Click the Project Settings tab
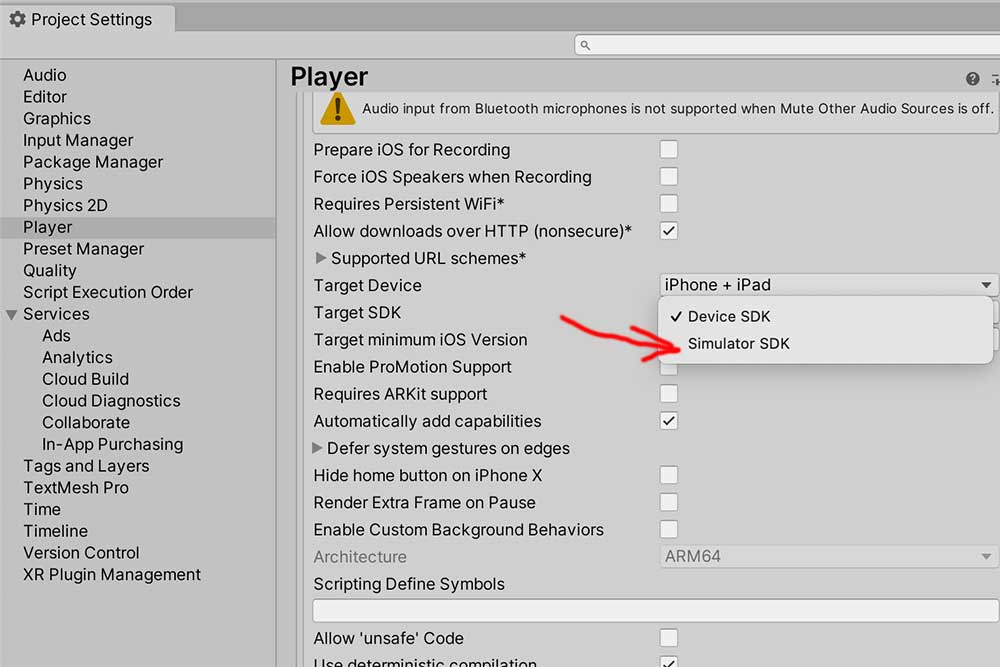This screenshot has width=1000, height=667. point(87,19)
